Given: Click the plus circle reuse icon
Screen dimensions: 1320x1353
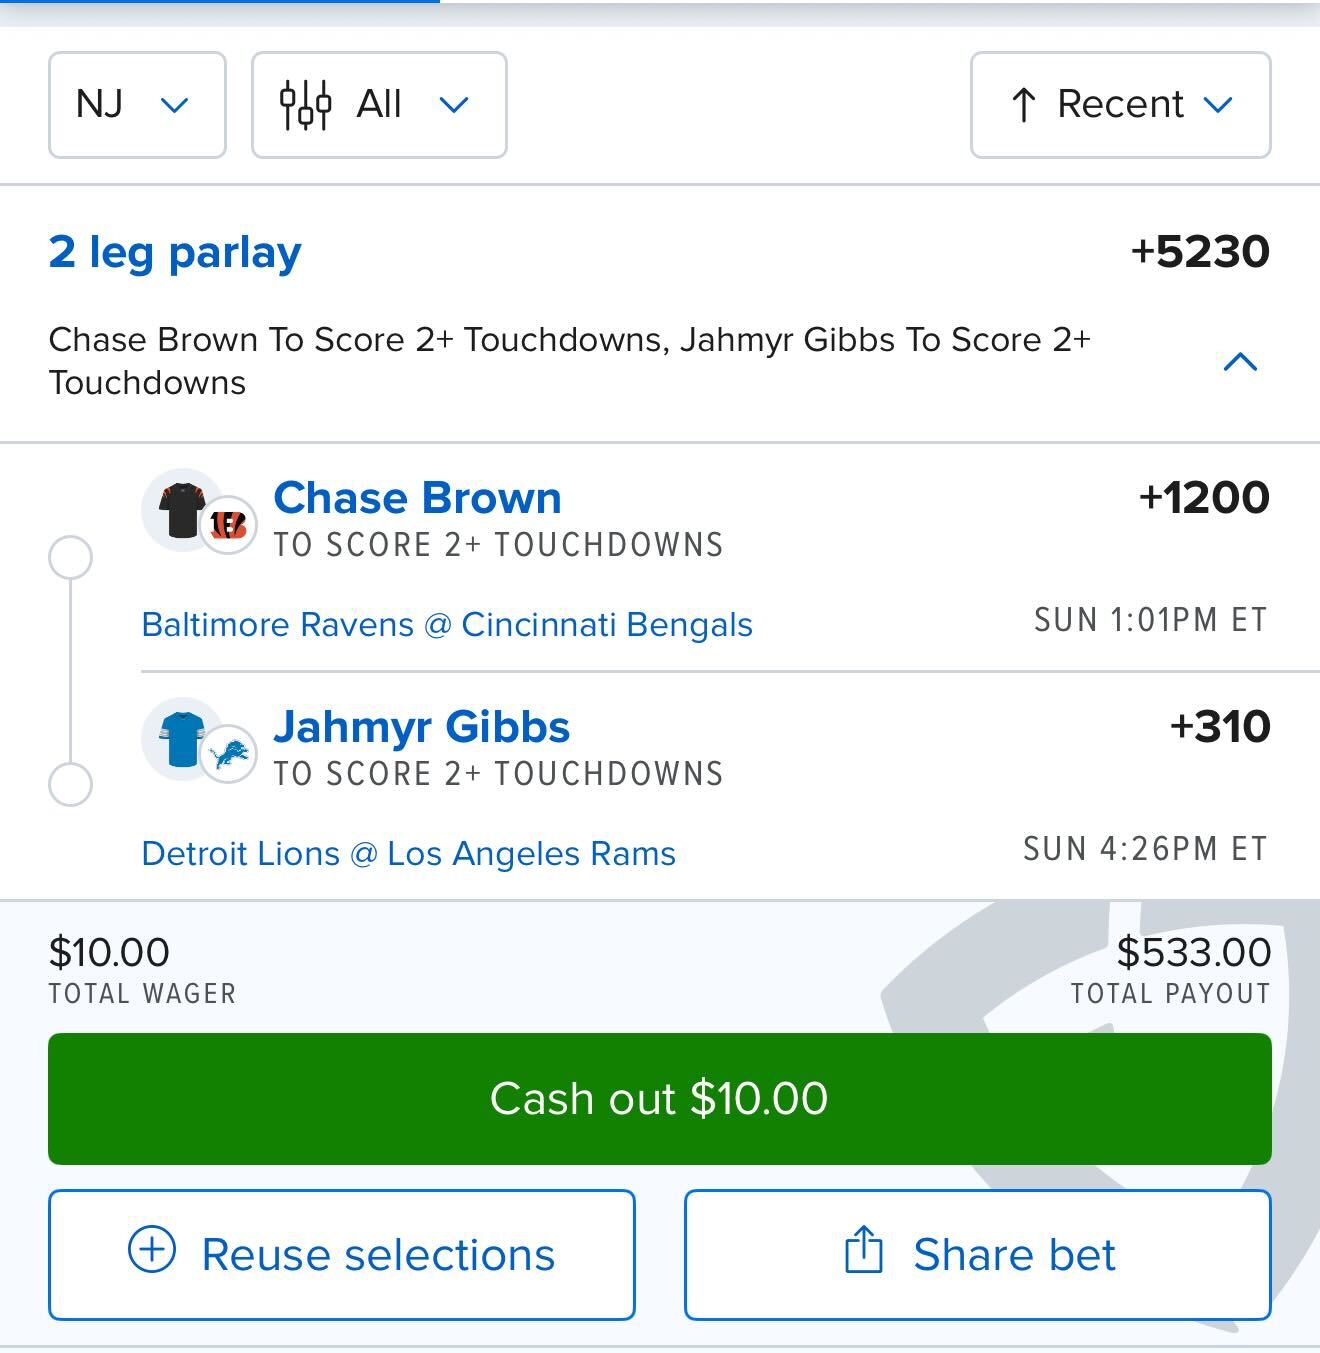Looking at the screenshot, I should tap(152, 1250).
